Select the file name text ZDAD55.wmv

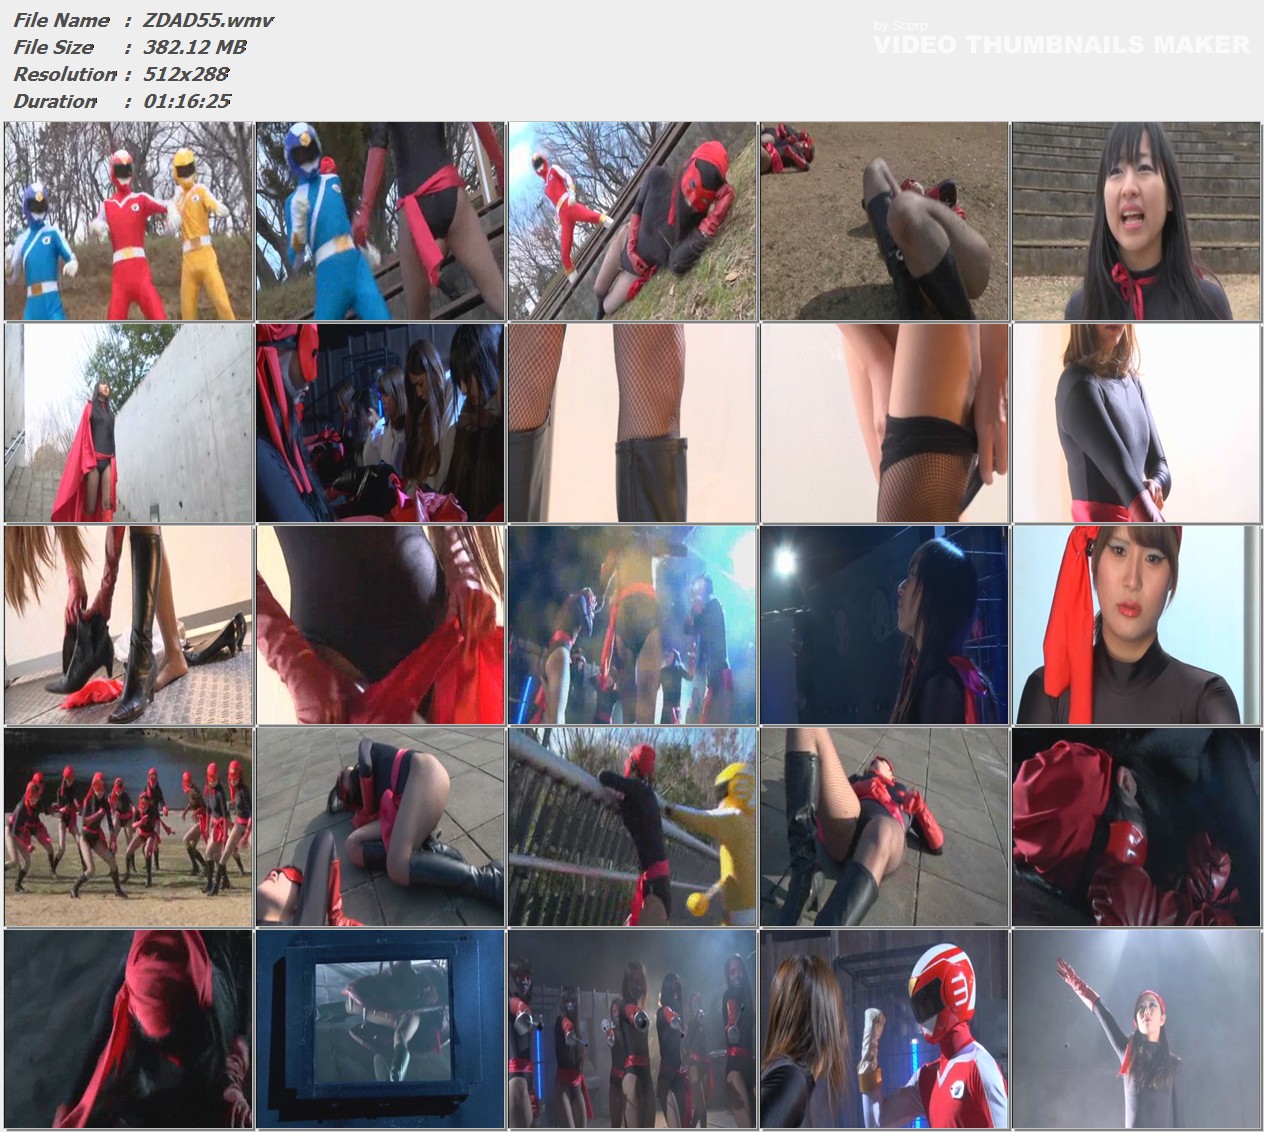point(208,20)
